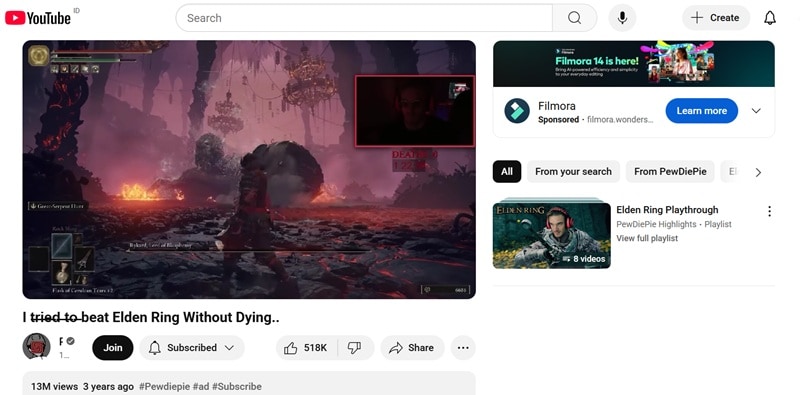Open the Elden Ring Playthrough title

[x=667, y=210]
